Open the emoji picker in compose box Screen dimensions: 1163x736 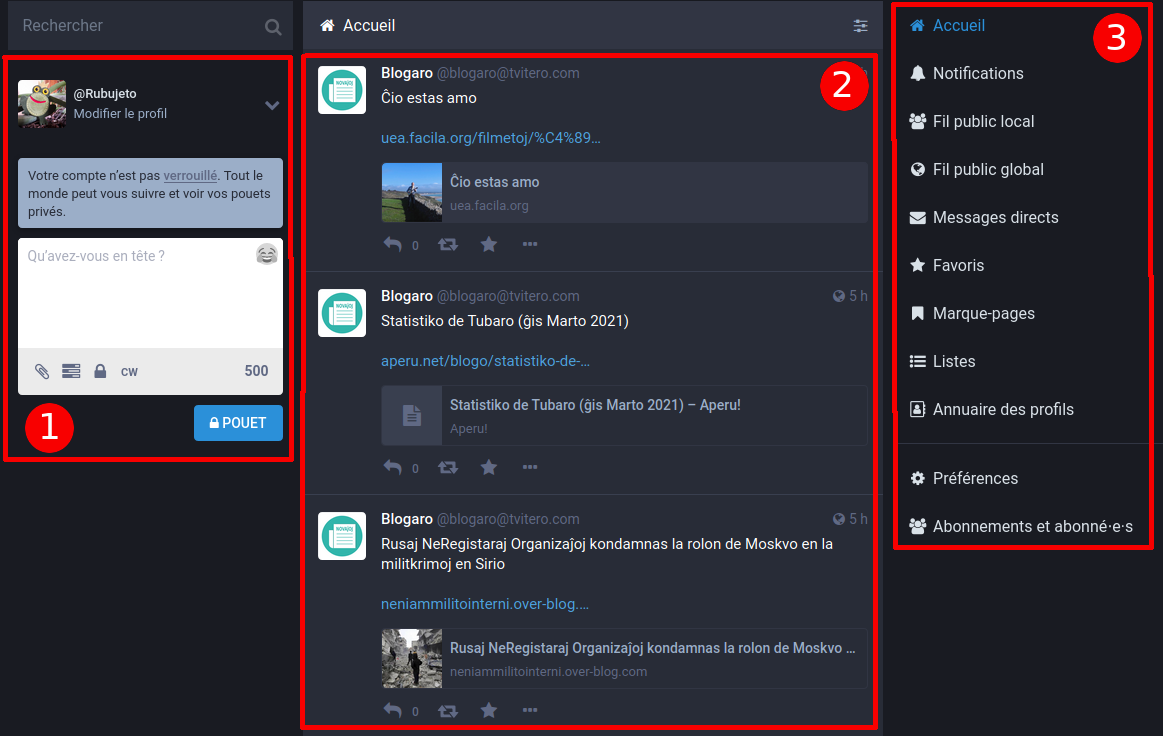[x=266, y=255]
